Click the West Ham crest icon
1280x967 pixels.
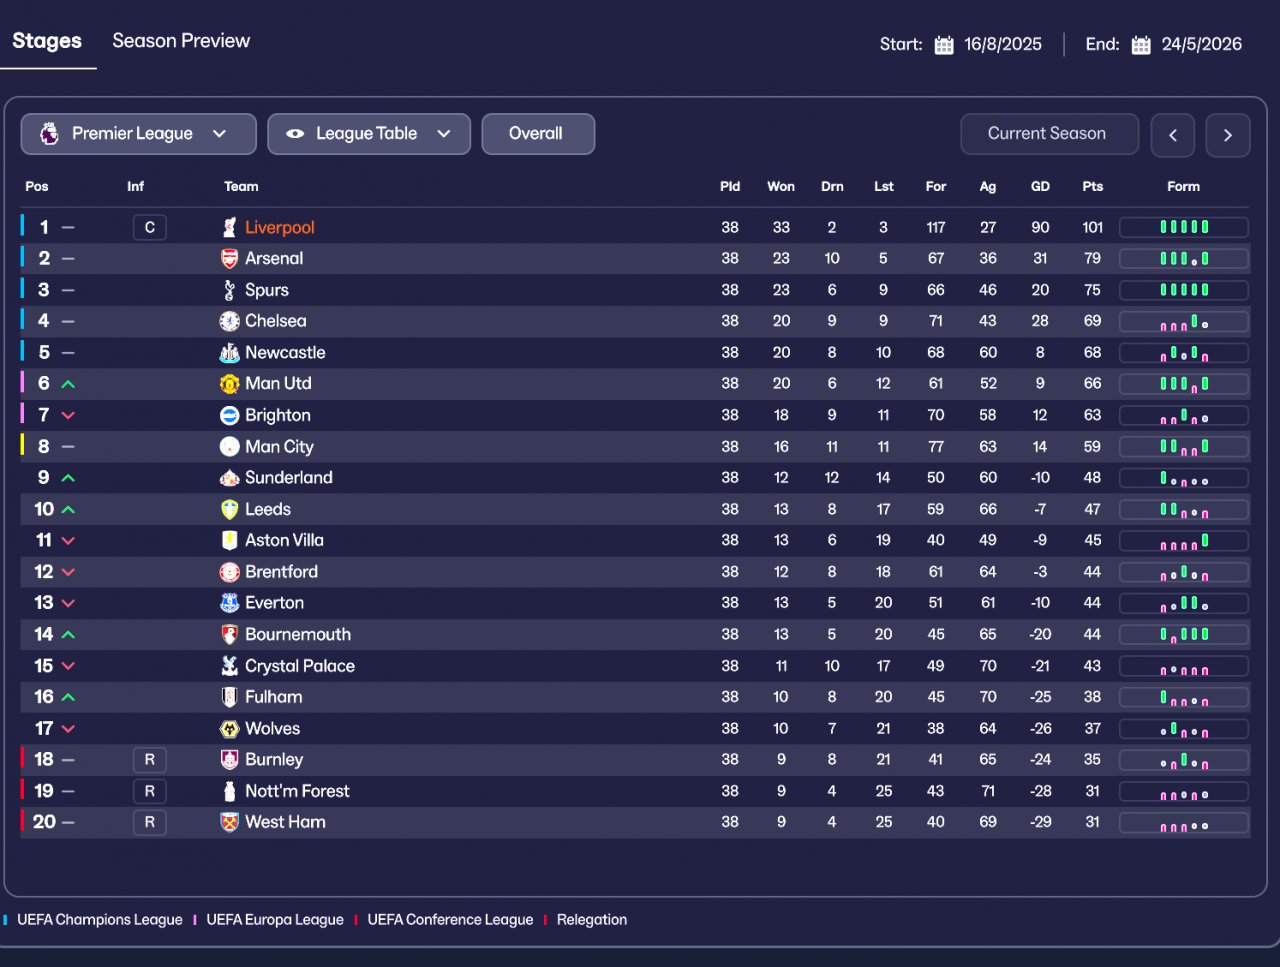229,822
